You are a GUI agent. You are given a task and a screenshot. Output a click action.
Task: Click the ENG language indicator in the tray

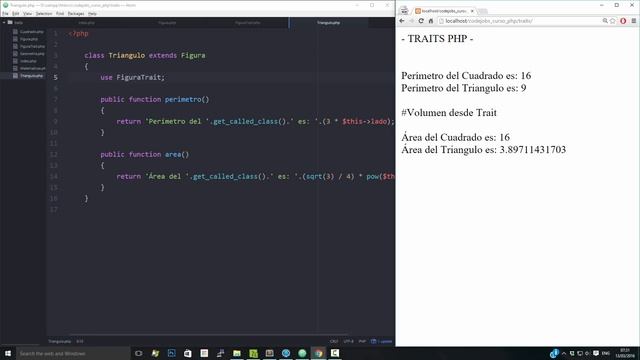[x=606, y=353]
